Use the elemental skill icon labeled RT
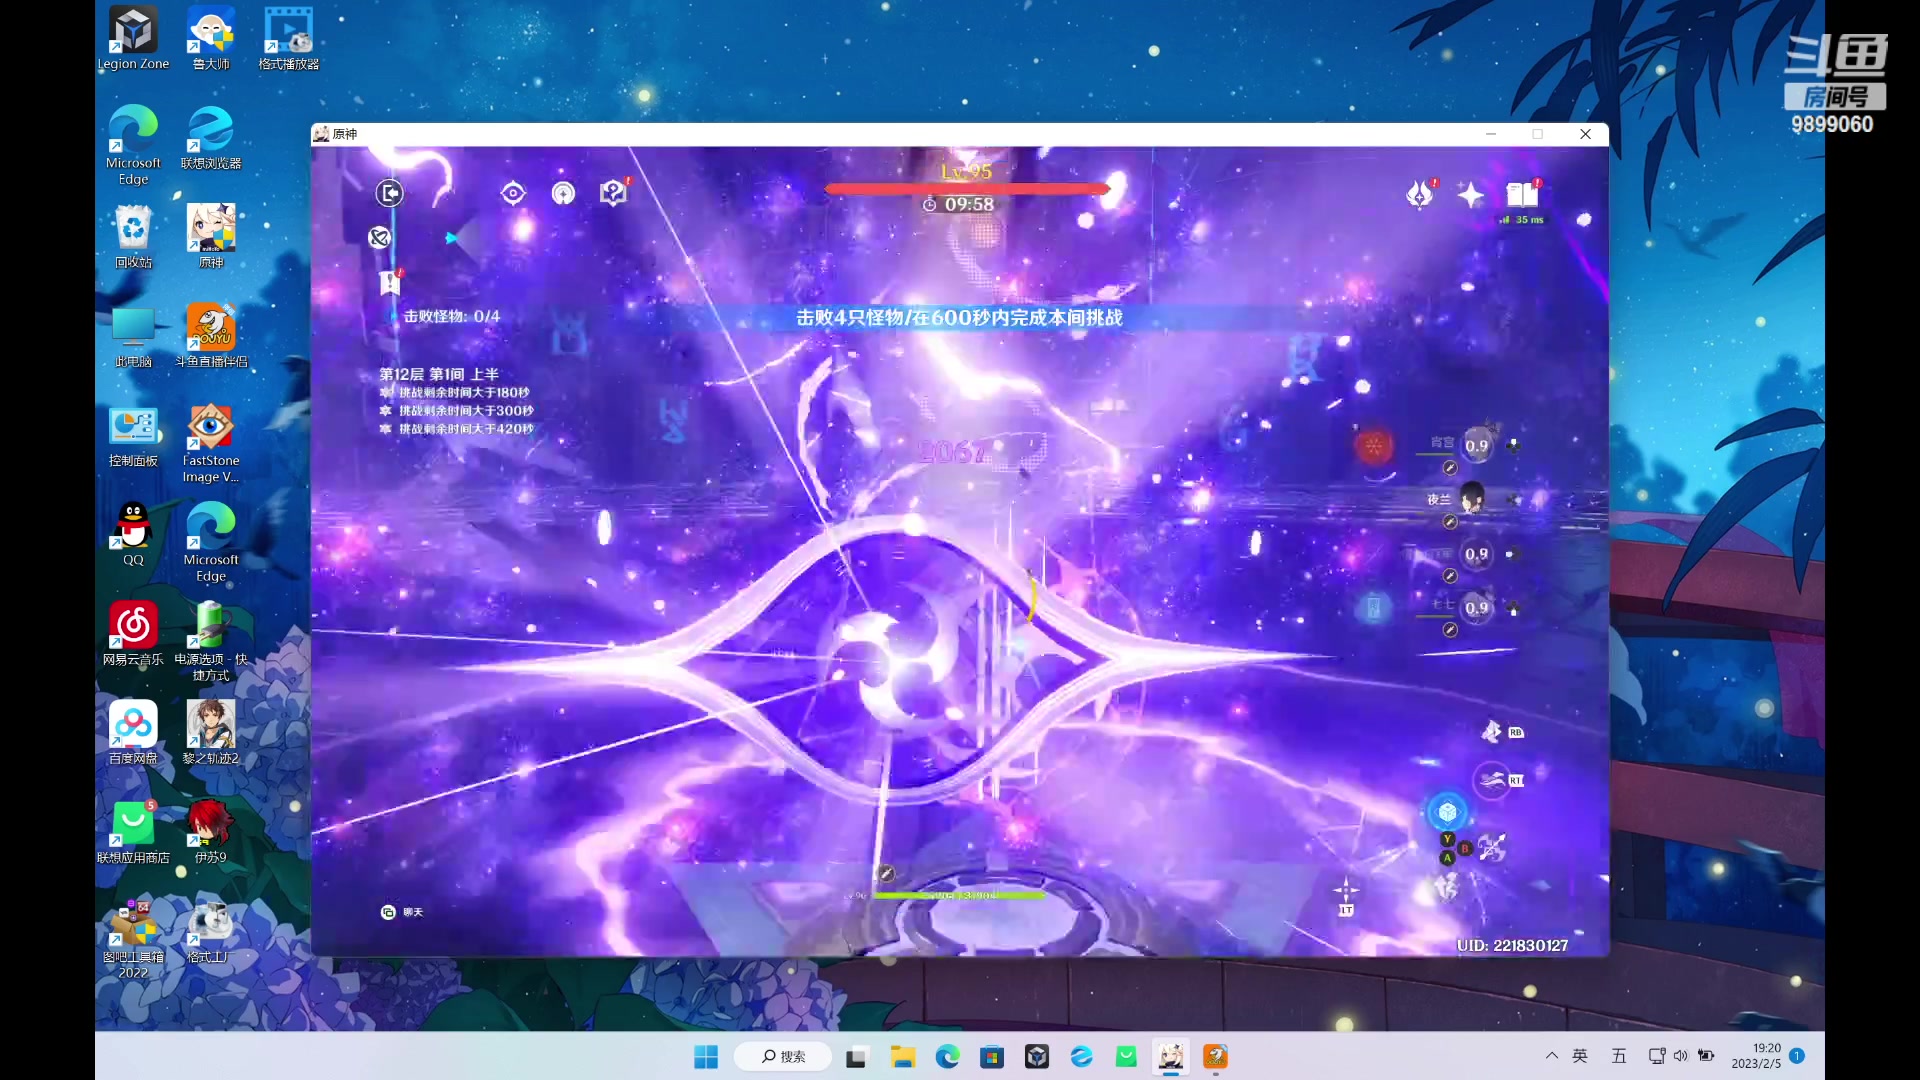The width and height of the screenshot is (1920, 1080). tap(1492, 780)
